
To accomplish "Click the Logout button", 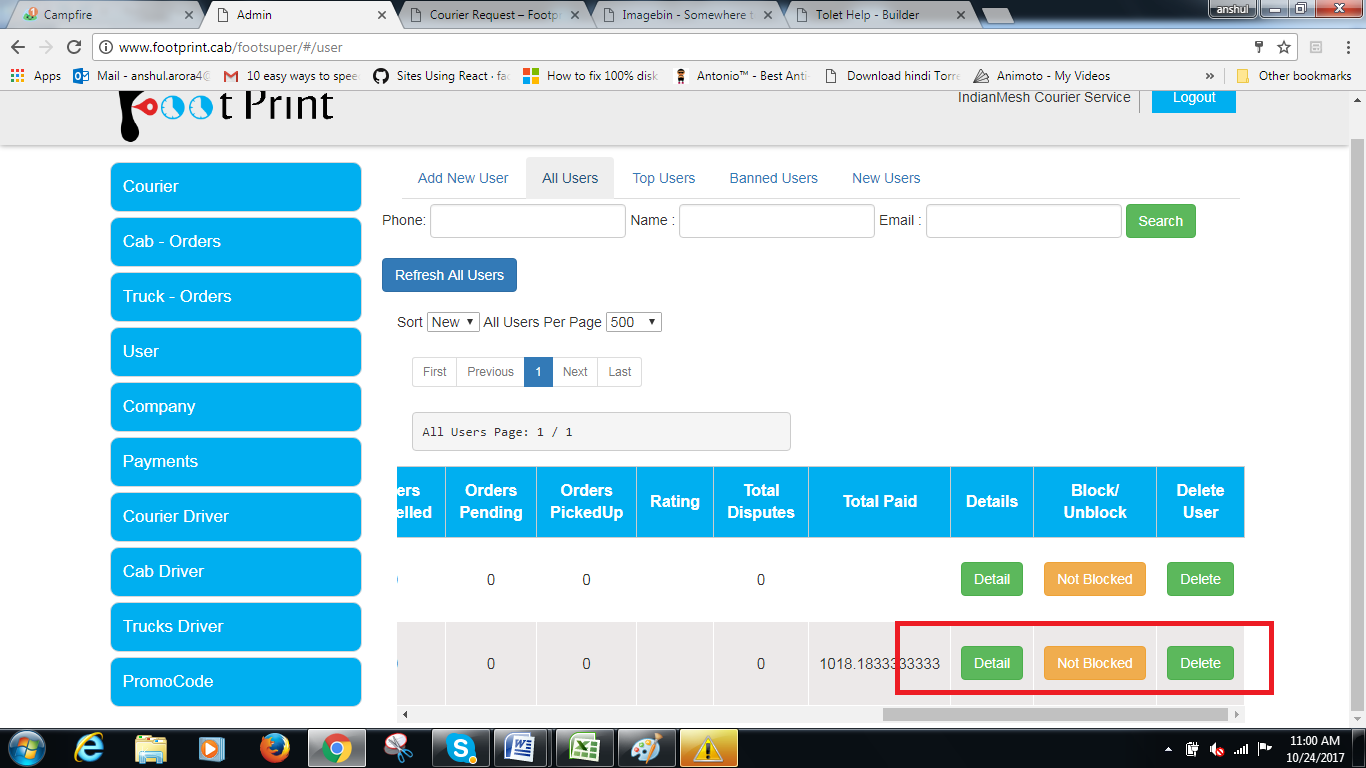I will point(1194,100).
